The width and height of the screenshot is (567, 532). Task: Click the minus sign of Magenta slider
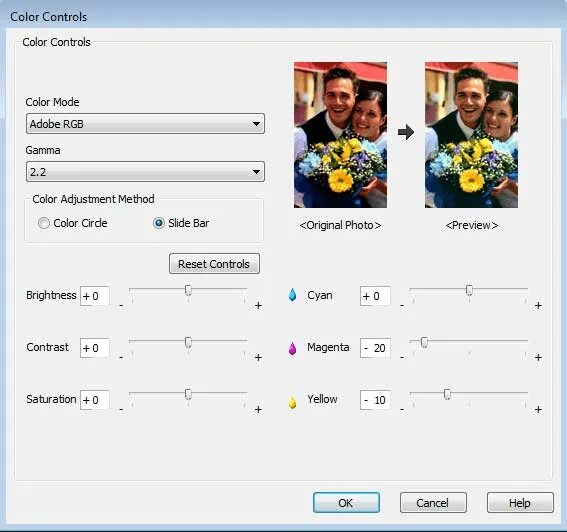pos(402,358)
